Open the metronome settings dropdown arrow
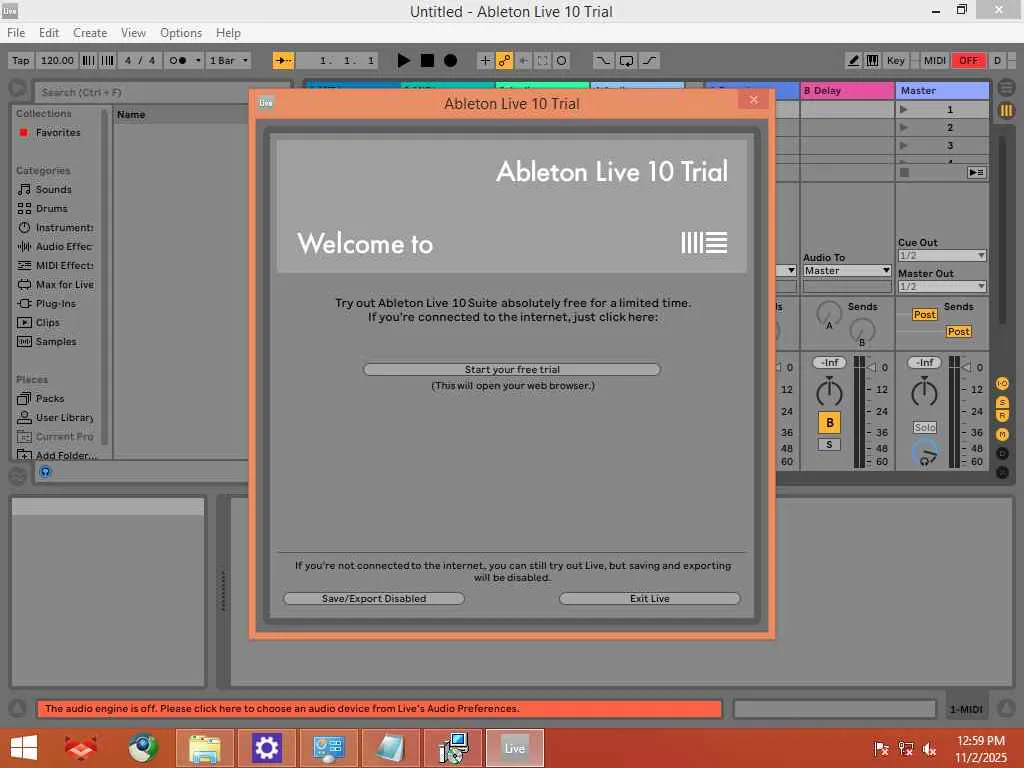 click(x=198, y=61)
